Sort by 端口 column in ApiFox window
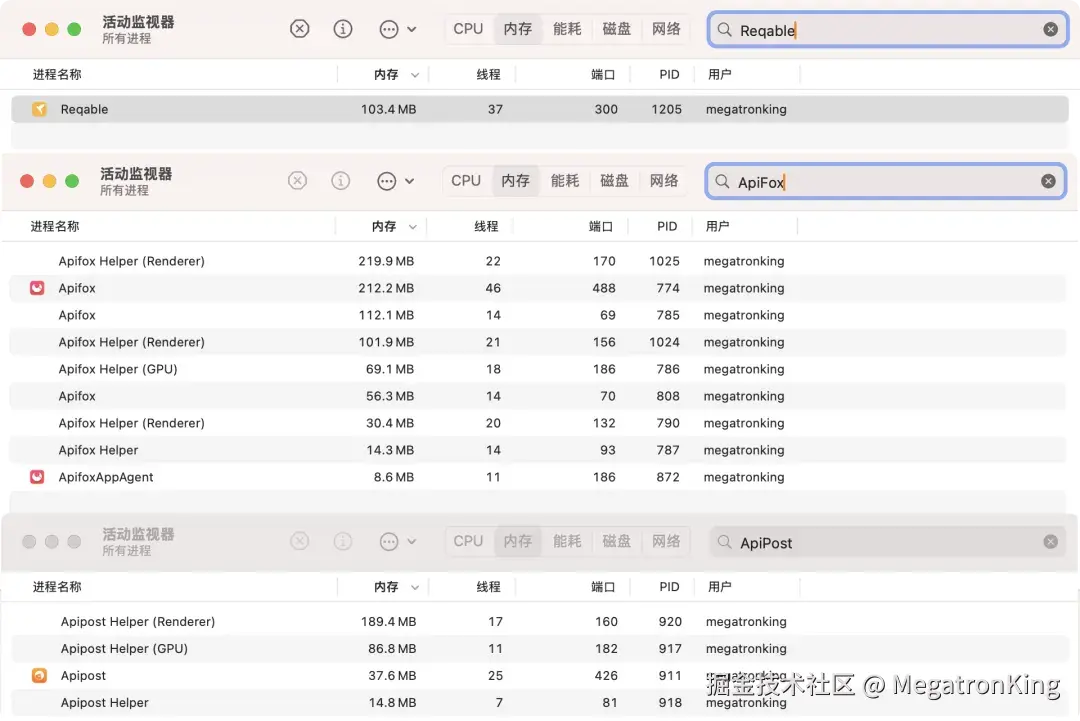1080x721 pixels. click(x=601, y=227)
